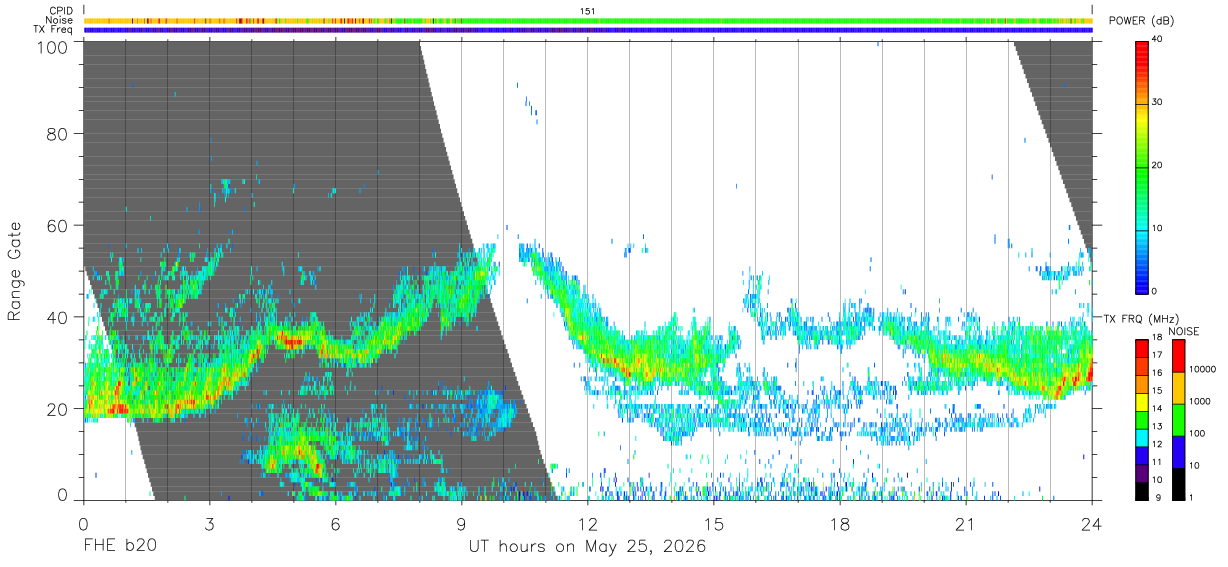Click the 10000 tick on noise scale
Image resolution: width=1228 pixels, height=567 pixels.
coord(1203,370)
